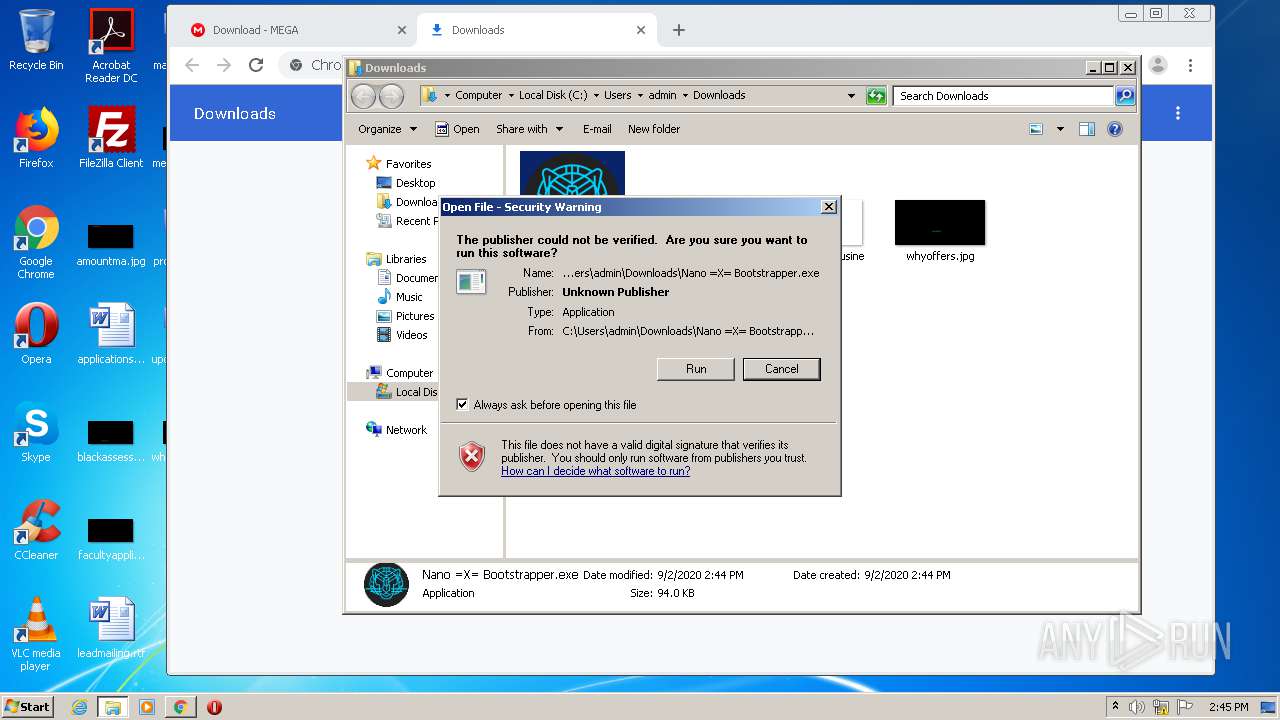Open media player taskbar icon

coord(146,707)
